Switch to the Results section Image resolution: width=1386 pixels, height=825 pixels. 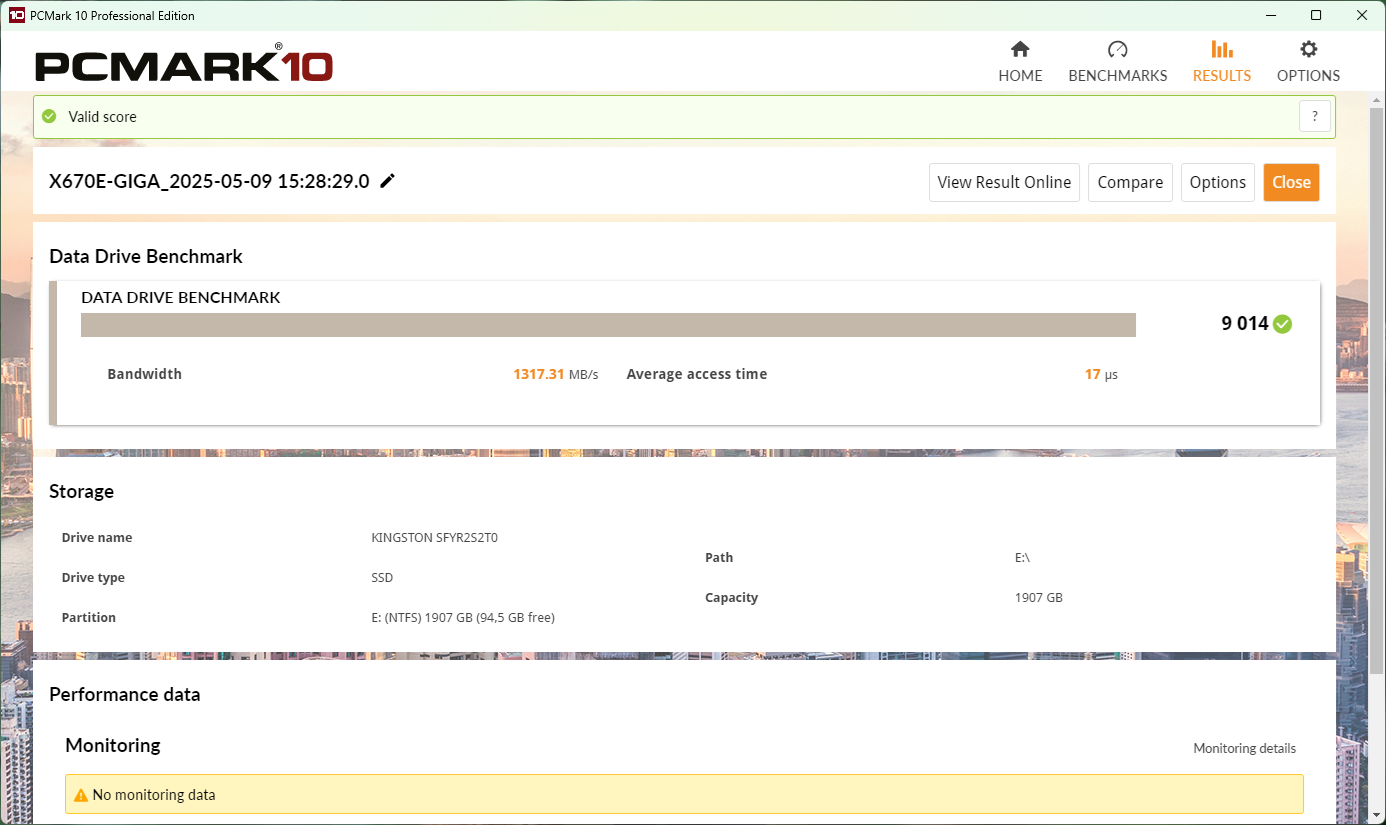coord(1222,62)
